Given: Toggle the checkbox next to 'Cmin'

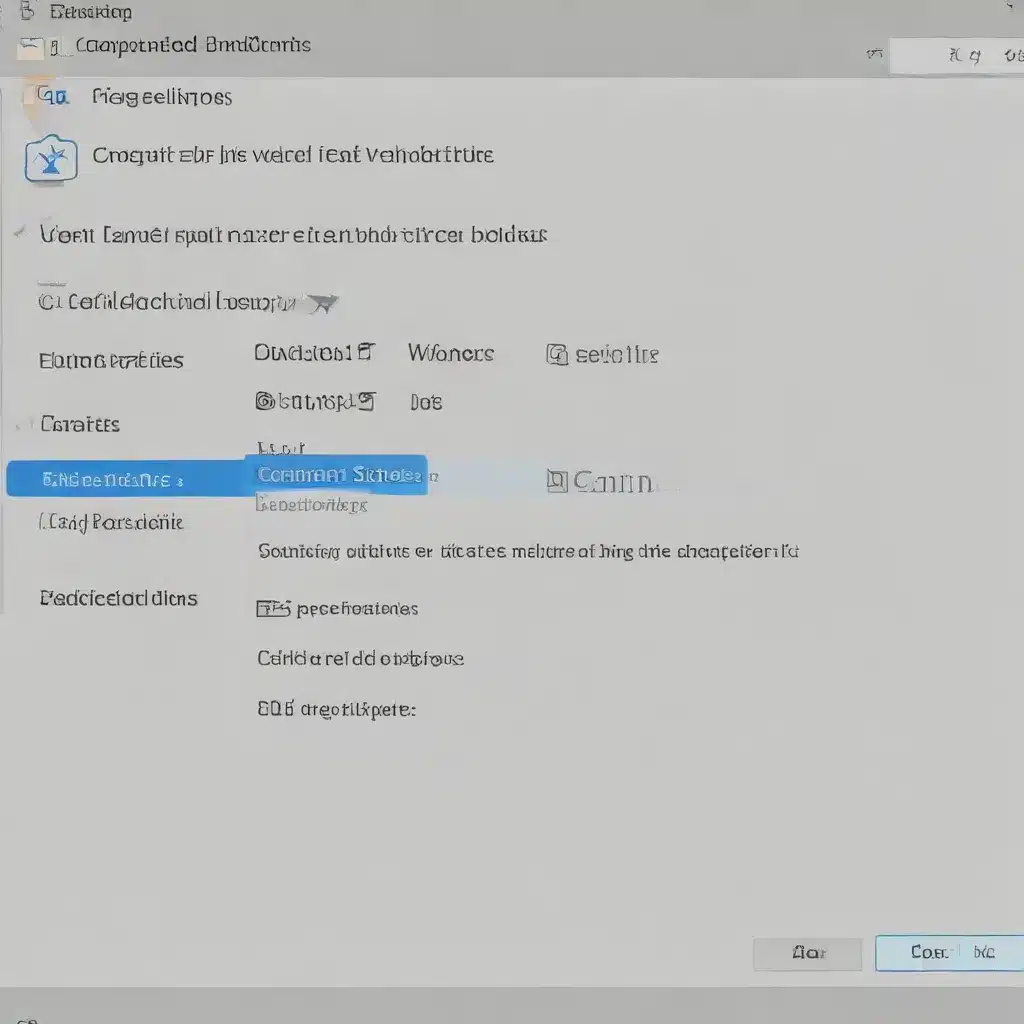Looking at the screenshot, I should coord(556,481).
